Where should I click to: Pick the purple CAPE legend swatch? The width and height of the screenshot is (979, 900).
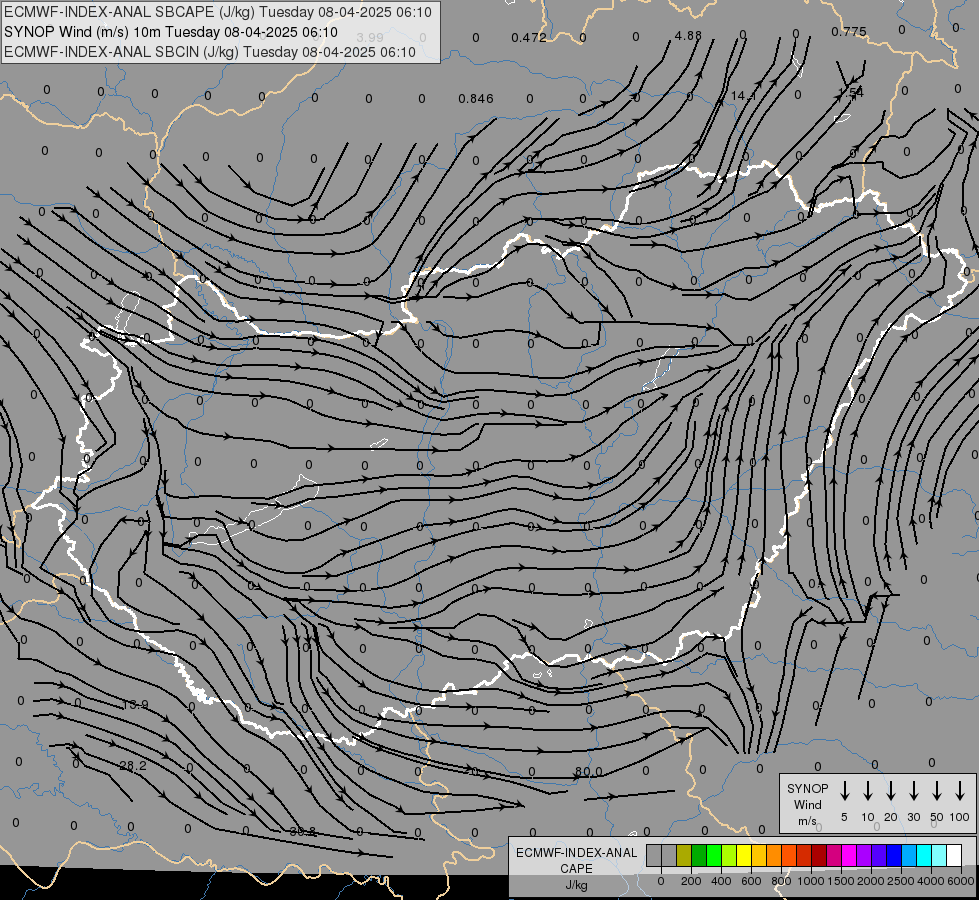tap(863, 855)
